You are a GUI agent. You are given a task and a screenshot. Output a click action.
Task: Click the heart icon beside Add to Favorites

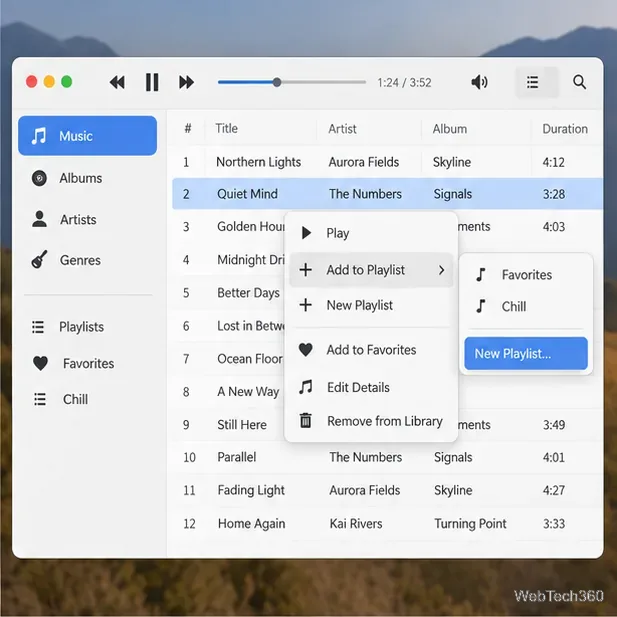tap(306, 349)
